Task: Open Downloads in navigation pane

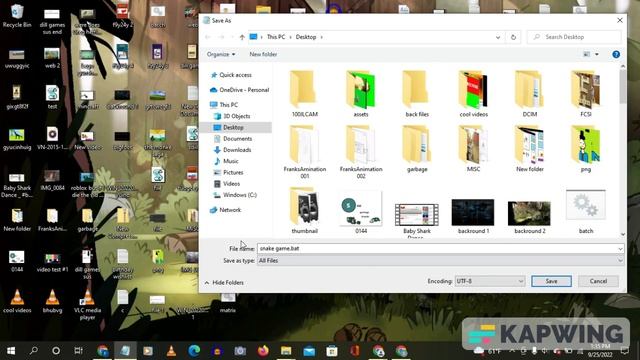Action: pos(236,150)
